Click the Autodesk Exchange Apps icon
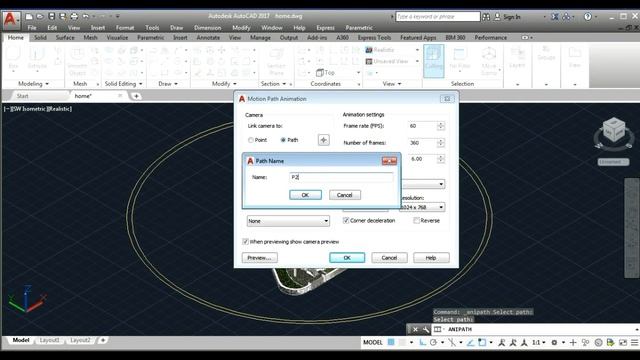Image resolution: width=640 pixels, height=360 pixels. click(555, 17)
